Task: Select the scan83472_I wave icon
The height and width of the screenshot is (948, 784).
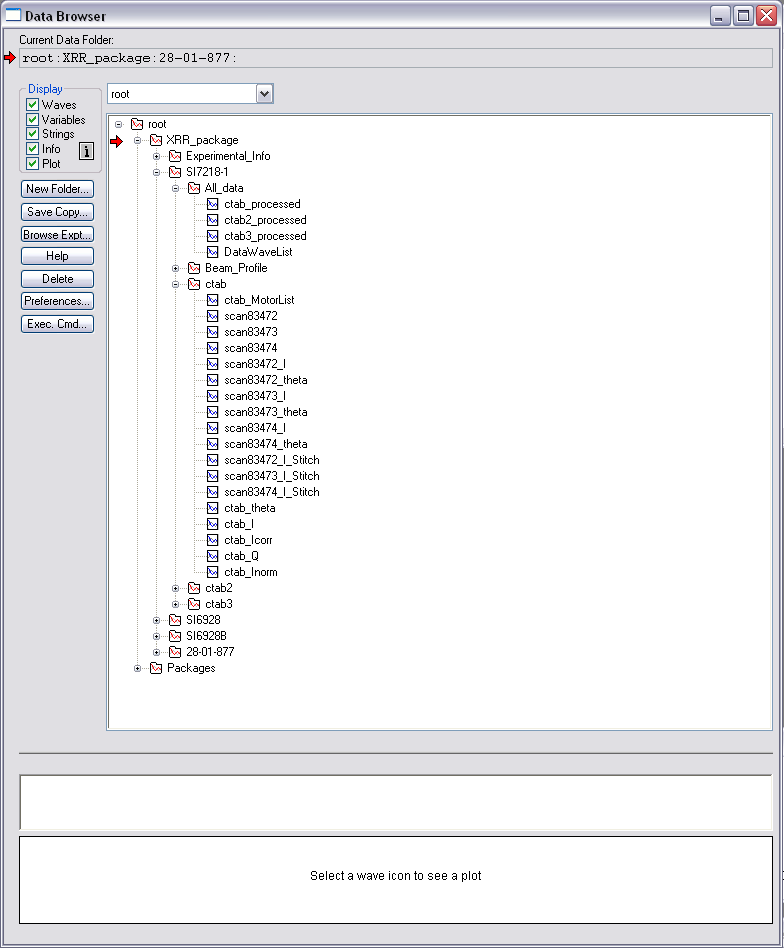Action: (213, 364)
